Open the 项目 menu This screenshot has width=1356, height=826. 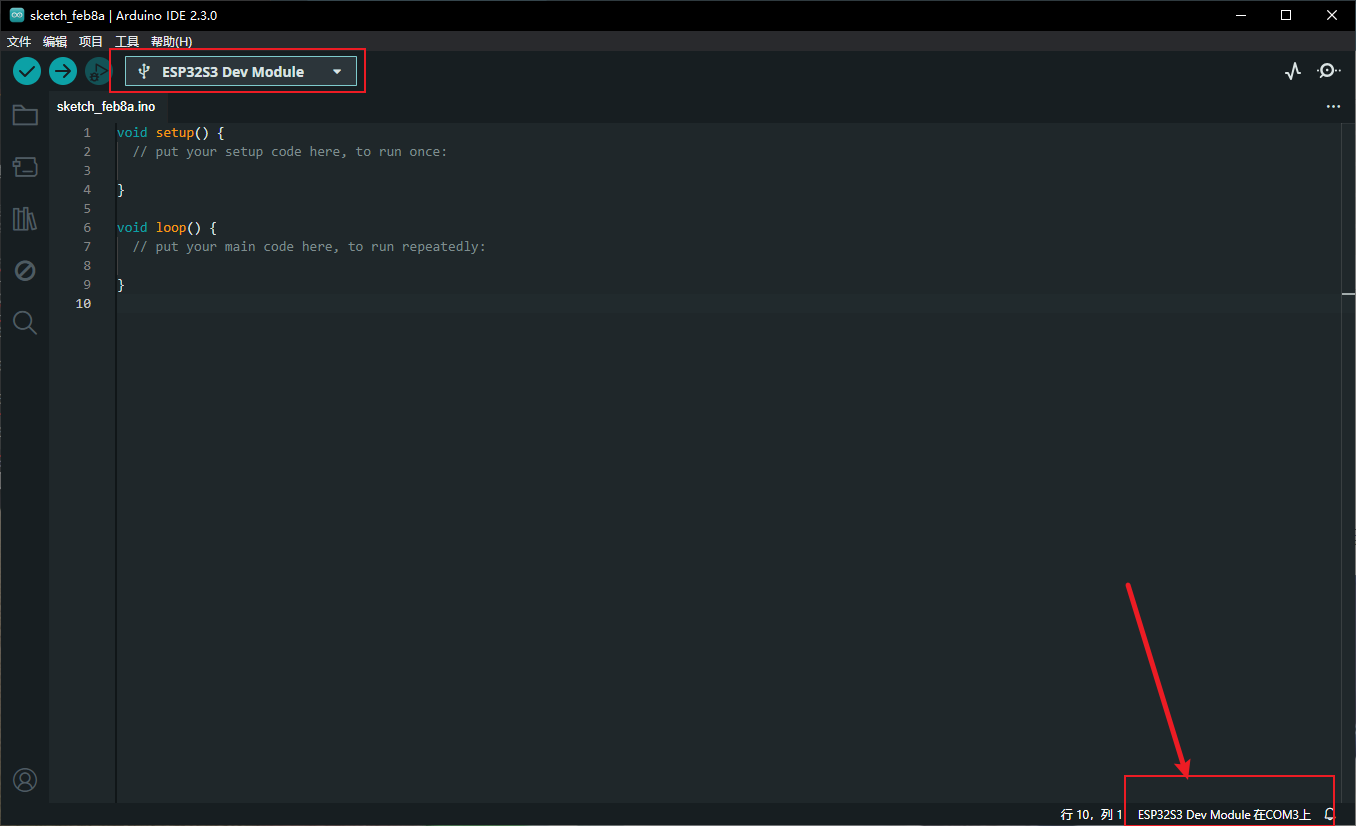(91, 41)
